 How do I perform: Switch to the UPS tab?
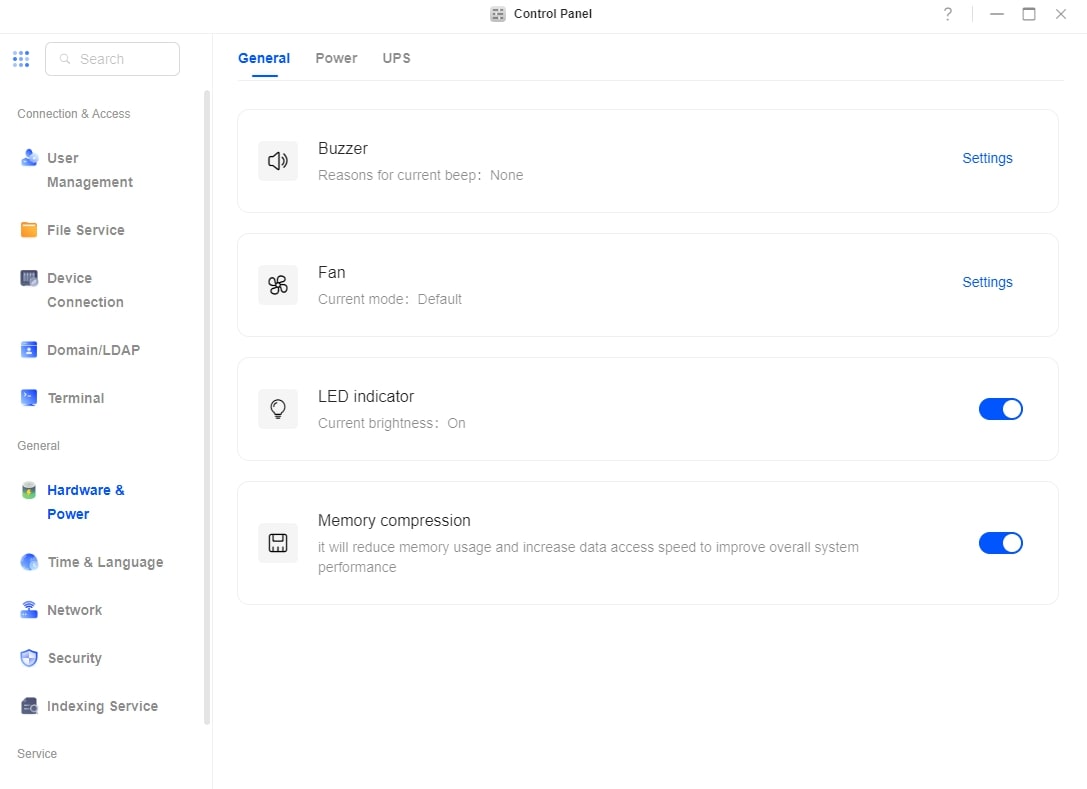point(396,58)
